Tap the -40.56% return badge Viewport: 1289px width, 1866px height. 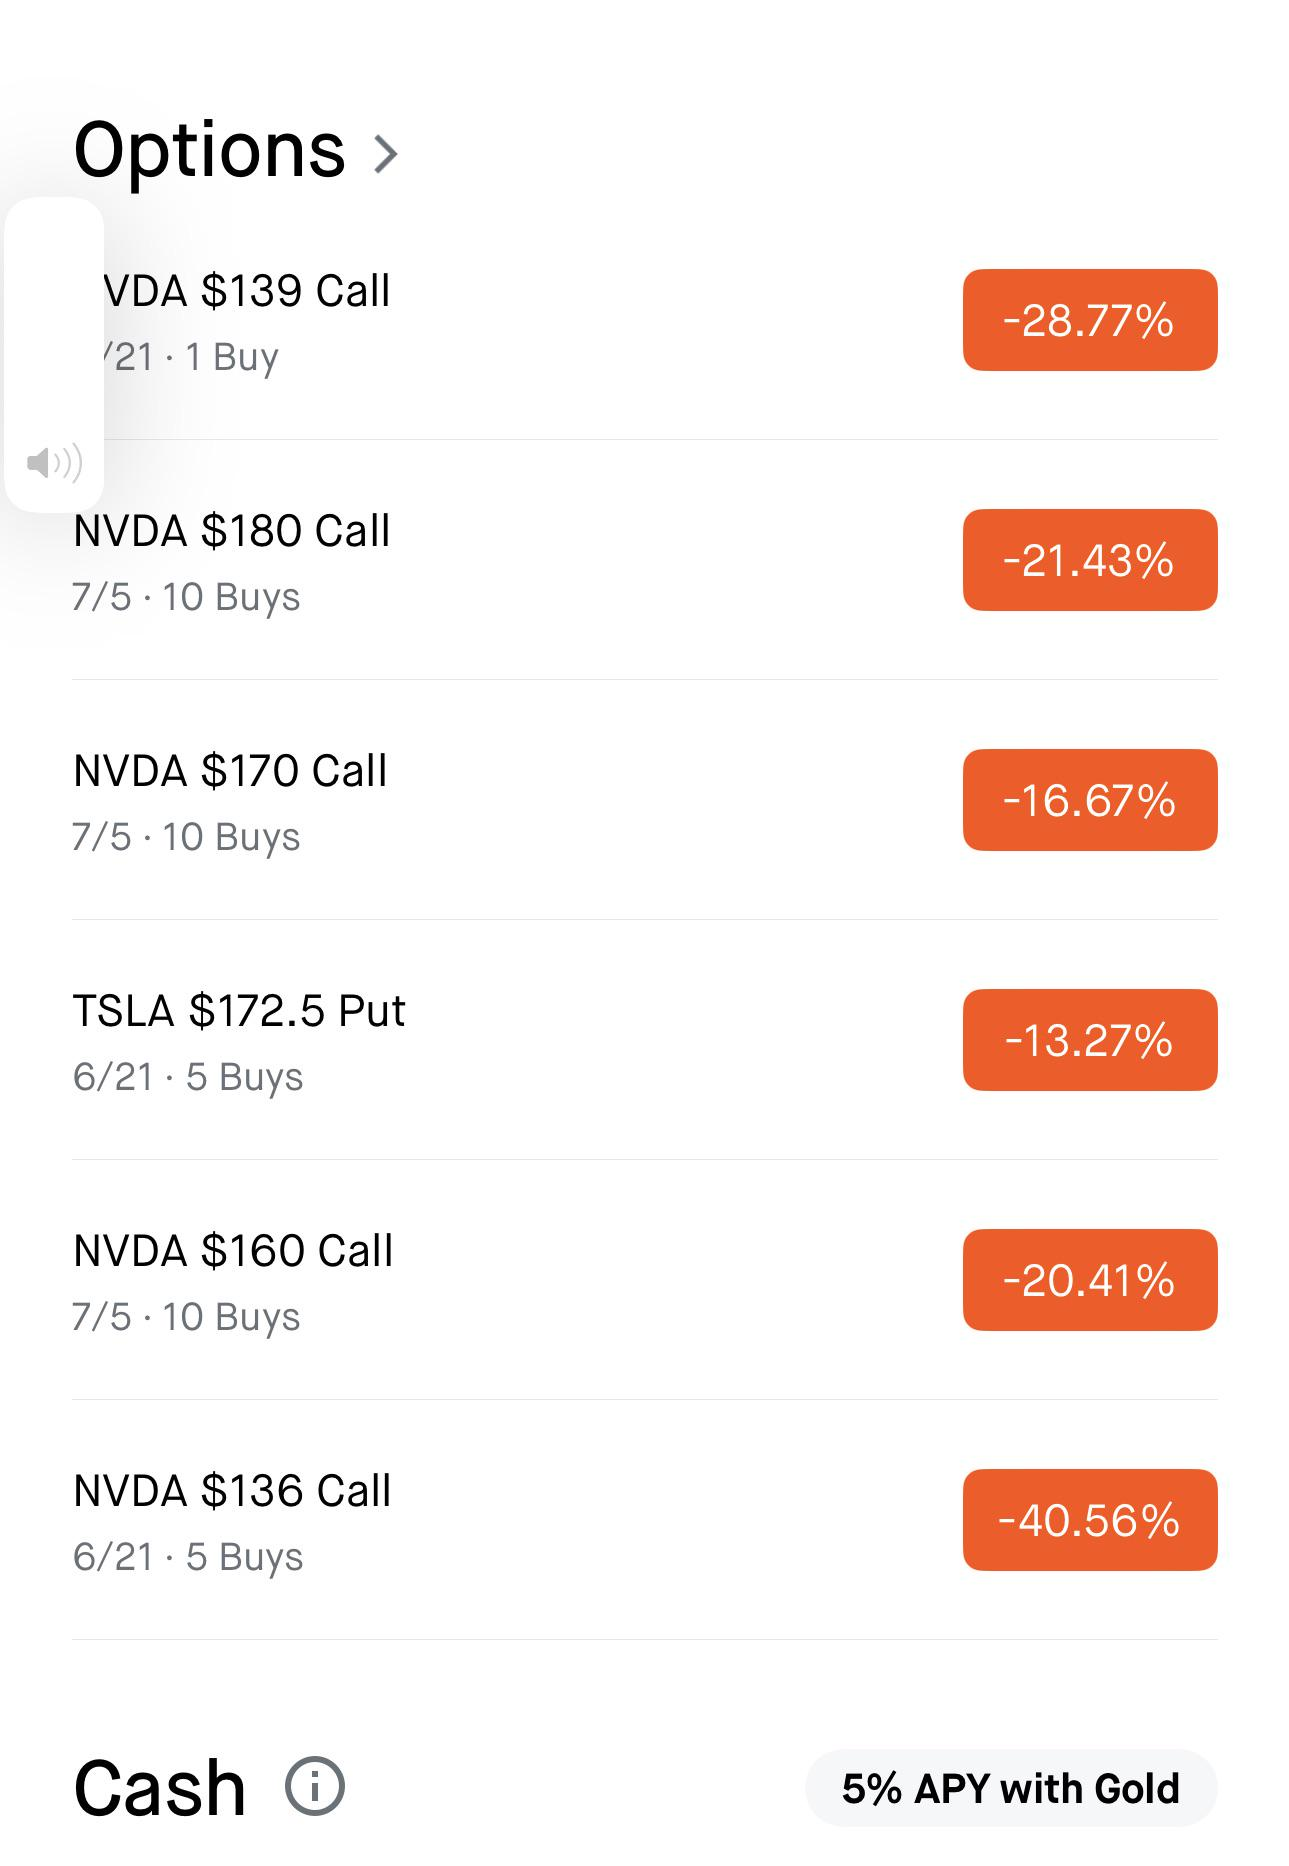tap(1090, 1520)
